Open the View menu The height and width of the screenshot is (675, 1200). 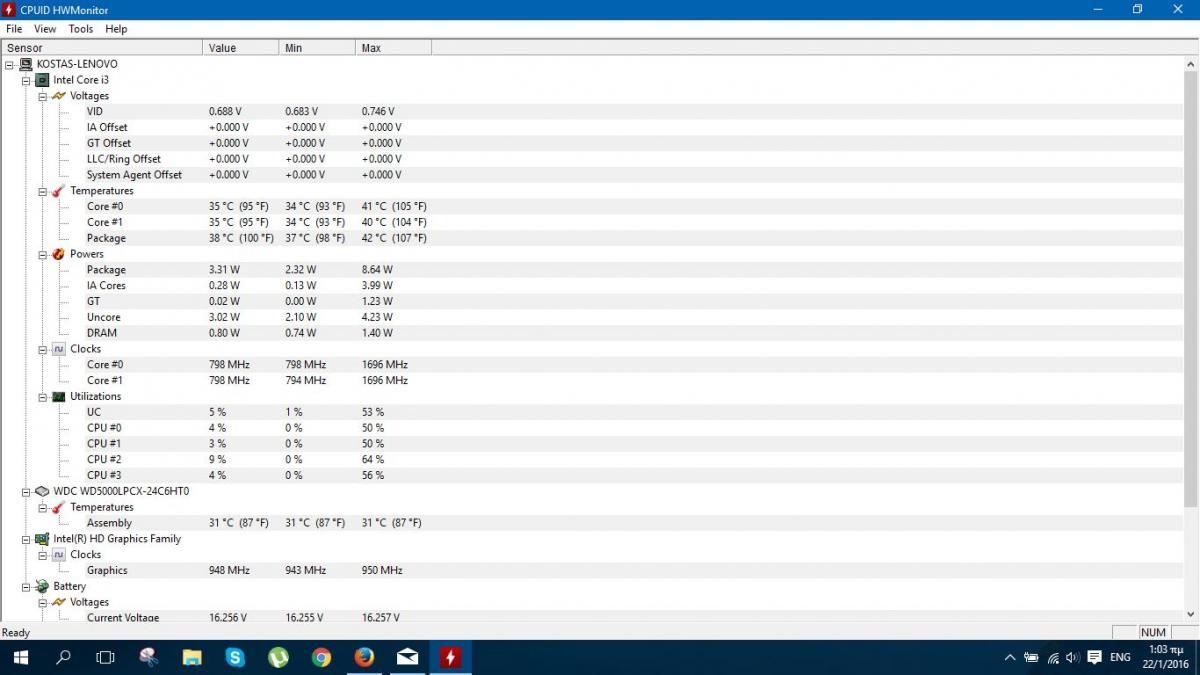(x=45, y=29)
